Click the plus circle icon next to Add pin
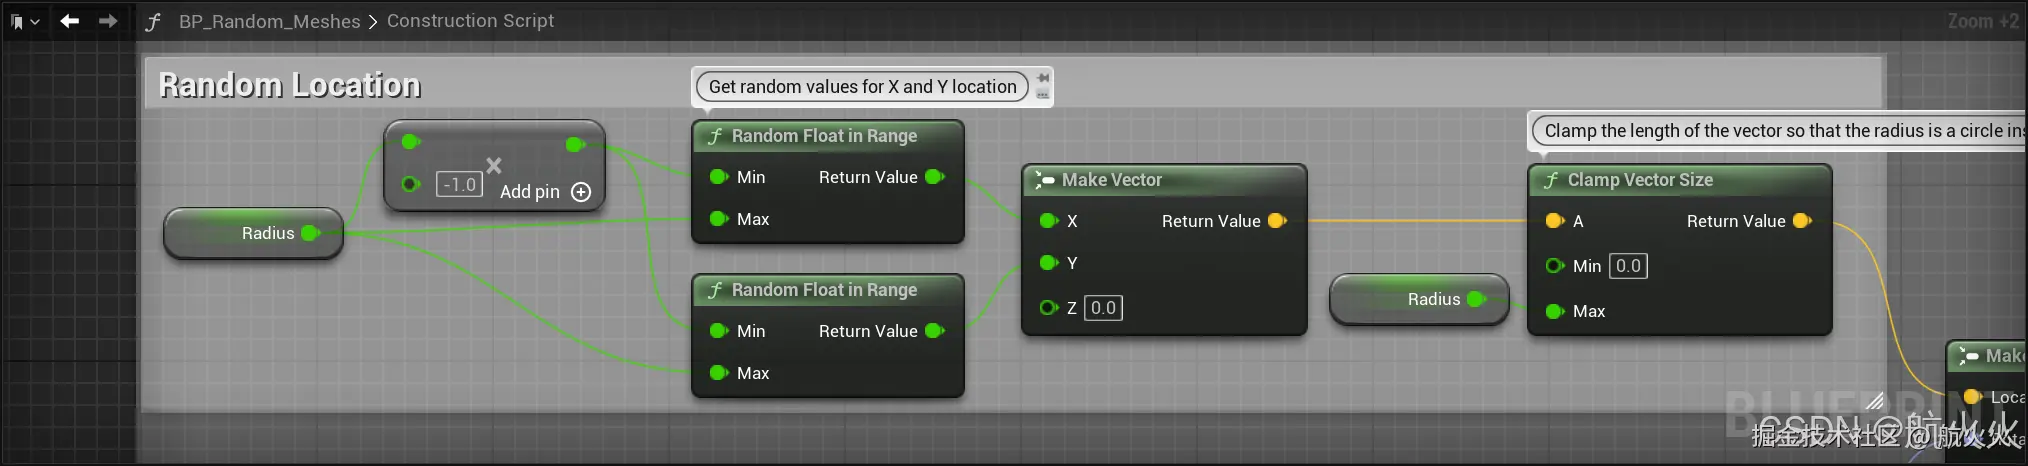2028x466 pixels. pos(581,192)
